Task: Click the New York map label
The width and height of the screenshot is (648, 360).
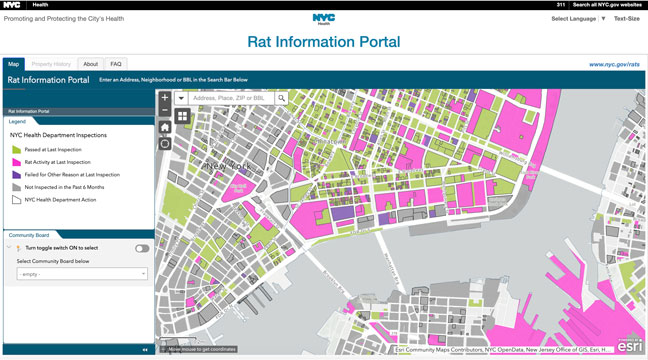Action: coord(229,166)
